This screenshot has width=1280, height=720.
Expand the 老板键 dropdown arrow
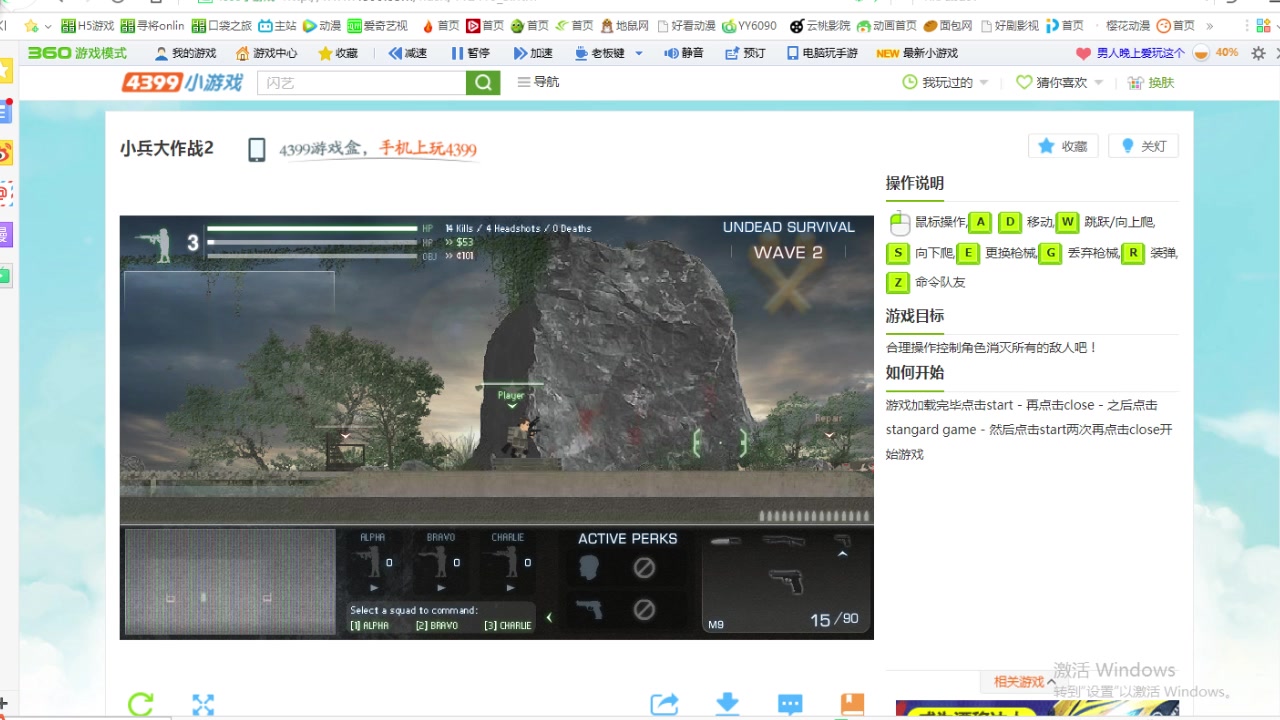pos(639,53)
